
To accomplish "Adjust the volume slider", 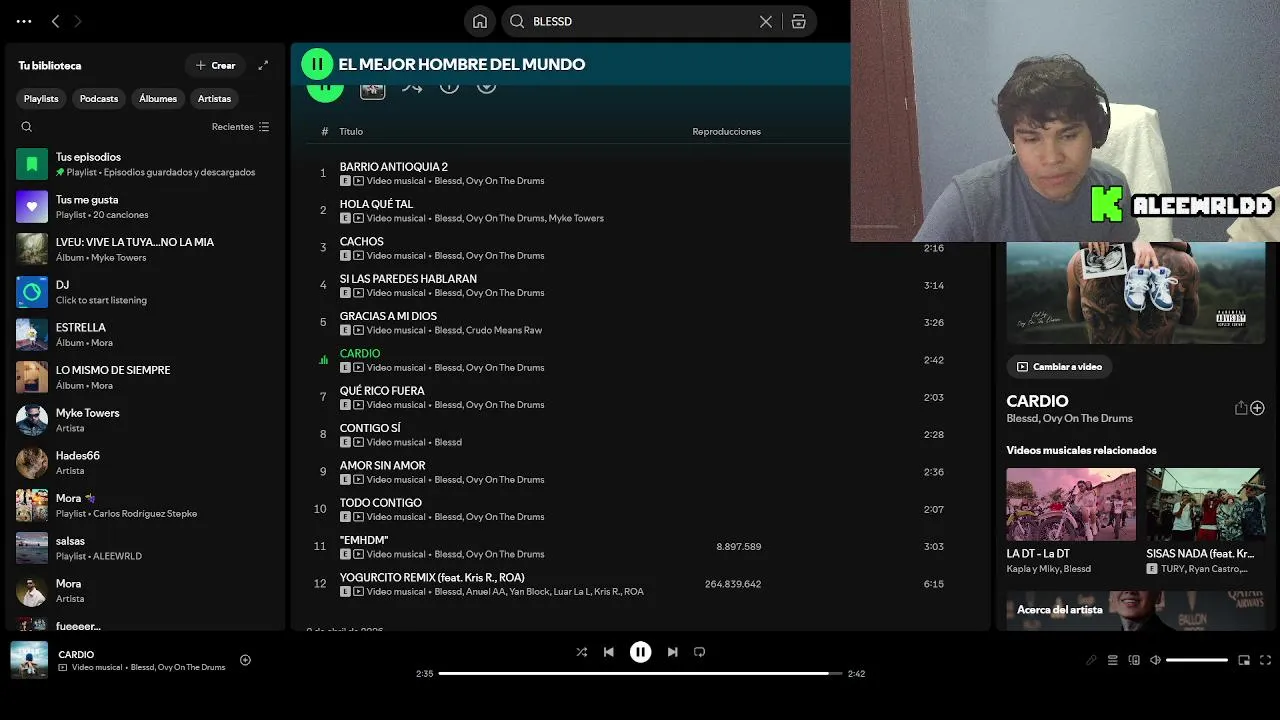I will click(1197, 660).
